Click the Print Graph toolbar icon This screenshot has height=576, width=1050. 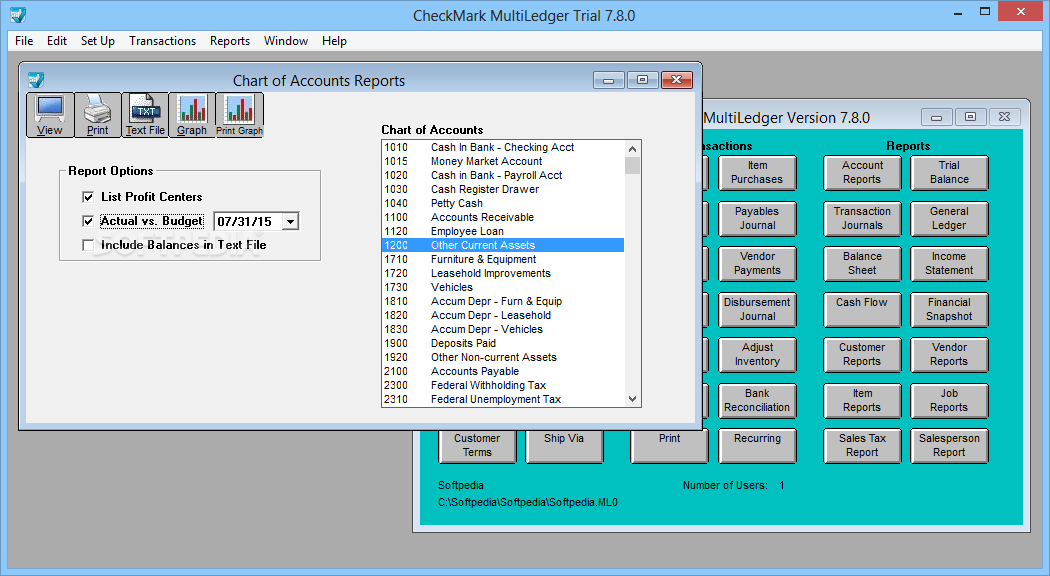pyautogui.click(x=240, y=115)
